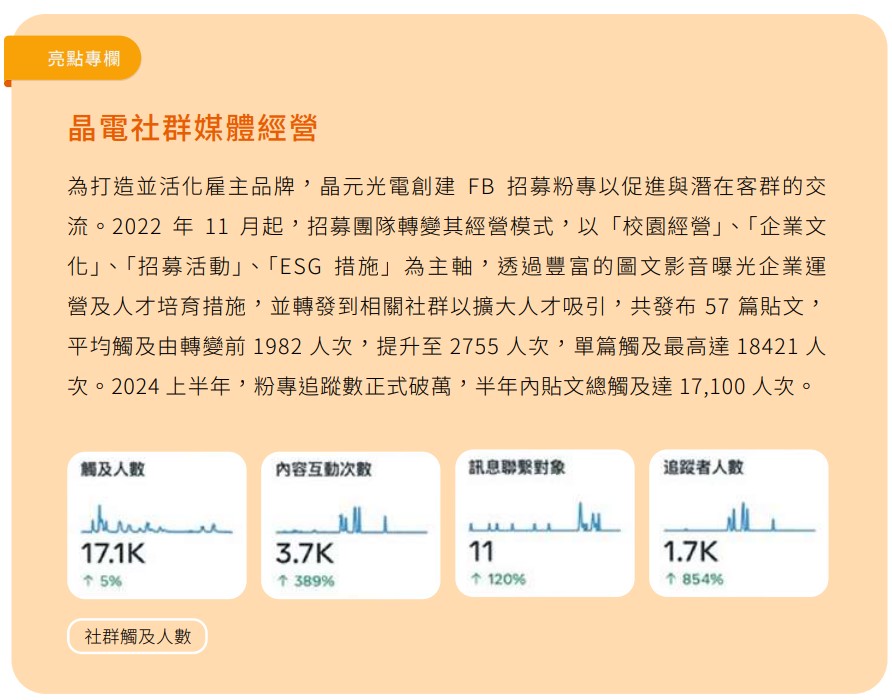Click the up arrow next to 854%
Image resolution: width=892 pixels, height=700 pixels.
coord(670,579)
